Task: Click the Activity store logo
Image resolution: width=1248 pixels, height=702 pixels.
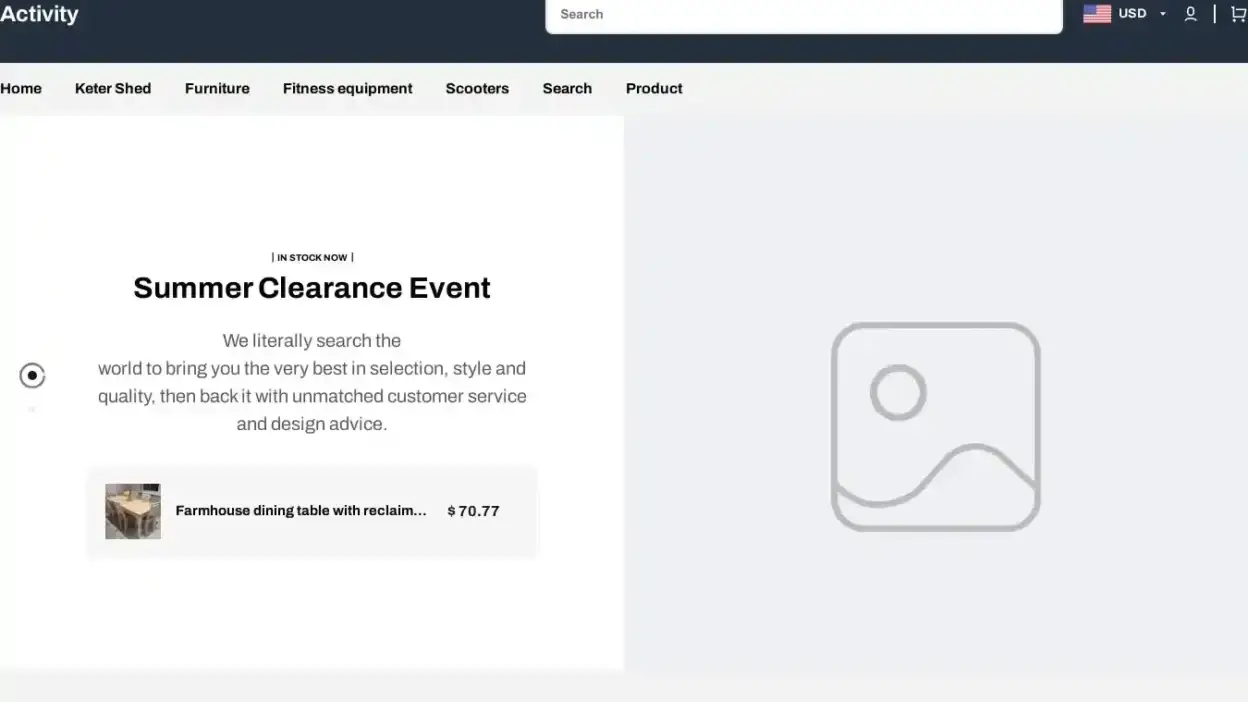Action: (x=39, y=14)
